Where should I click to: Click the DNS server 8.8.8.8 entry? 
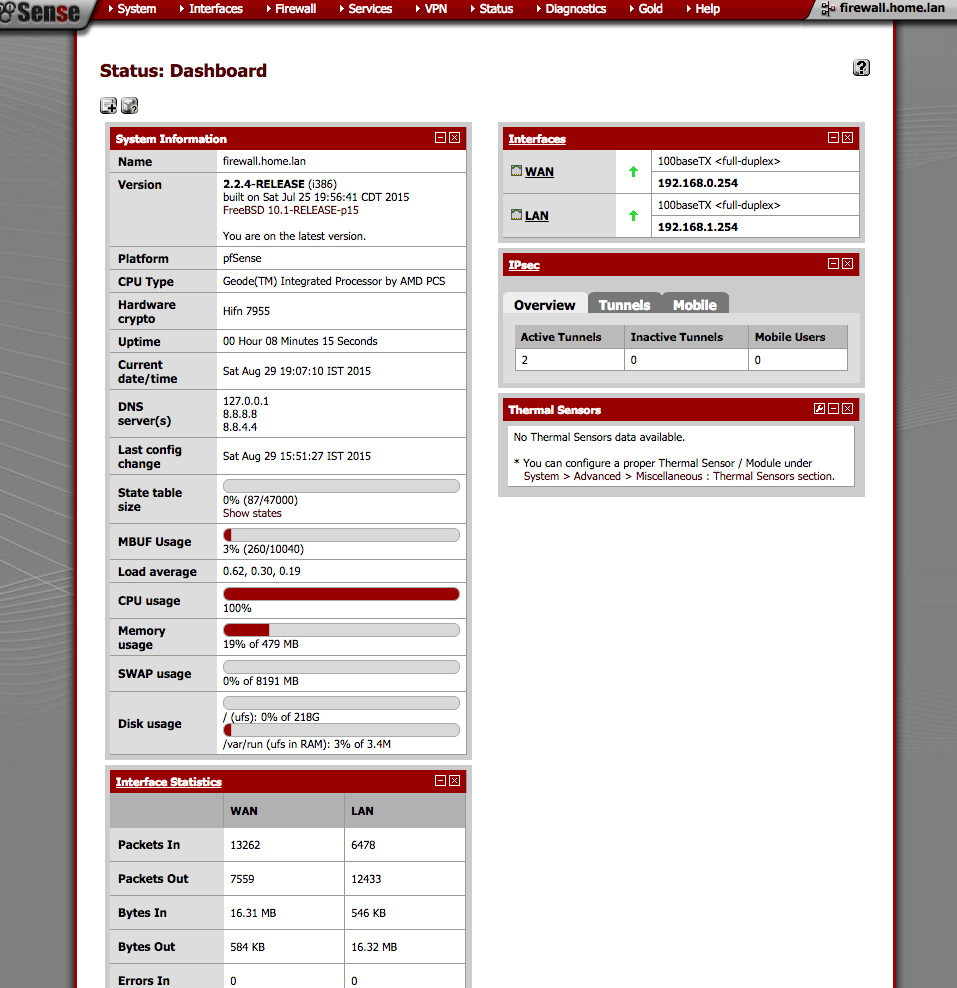pyautogui.click(x=240, y=414)
